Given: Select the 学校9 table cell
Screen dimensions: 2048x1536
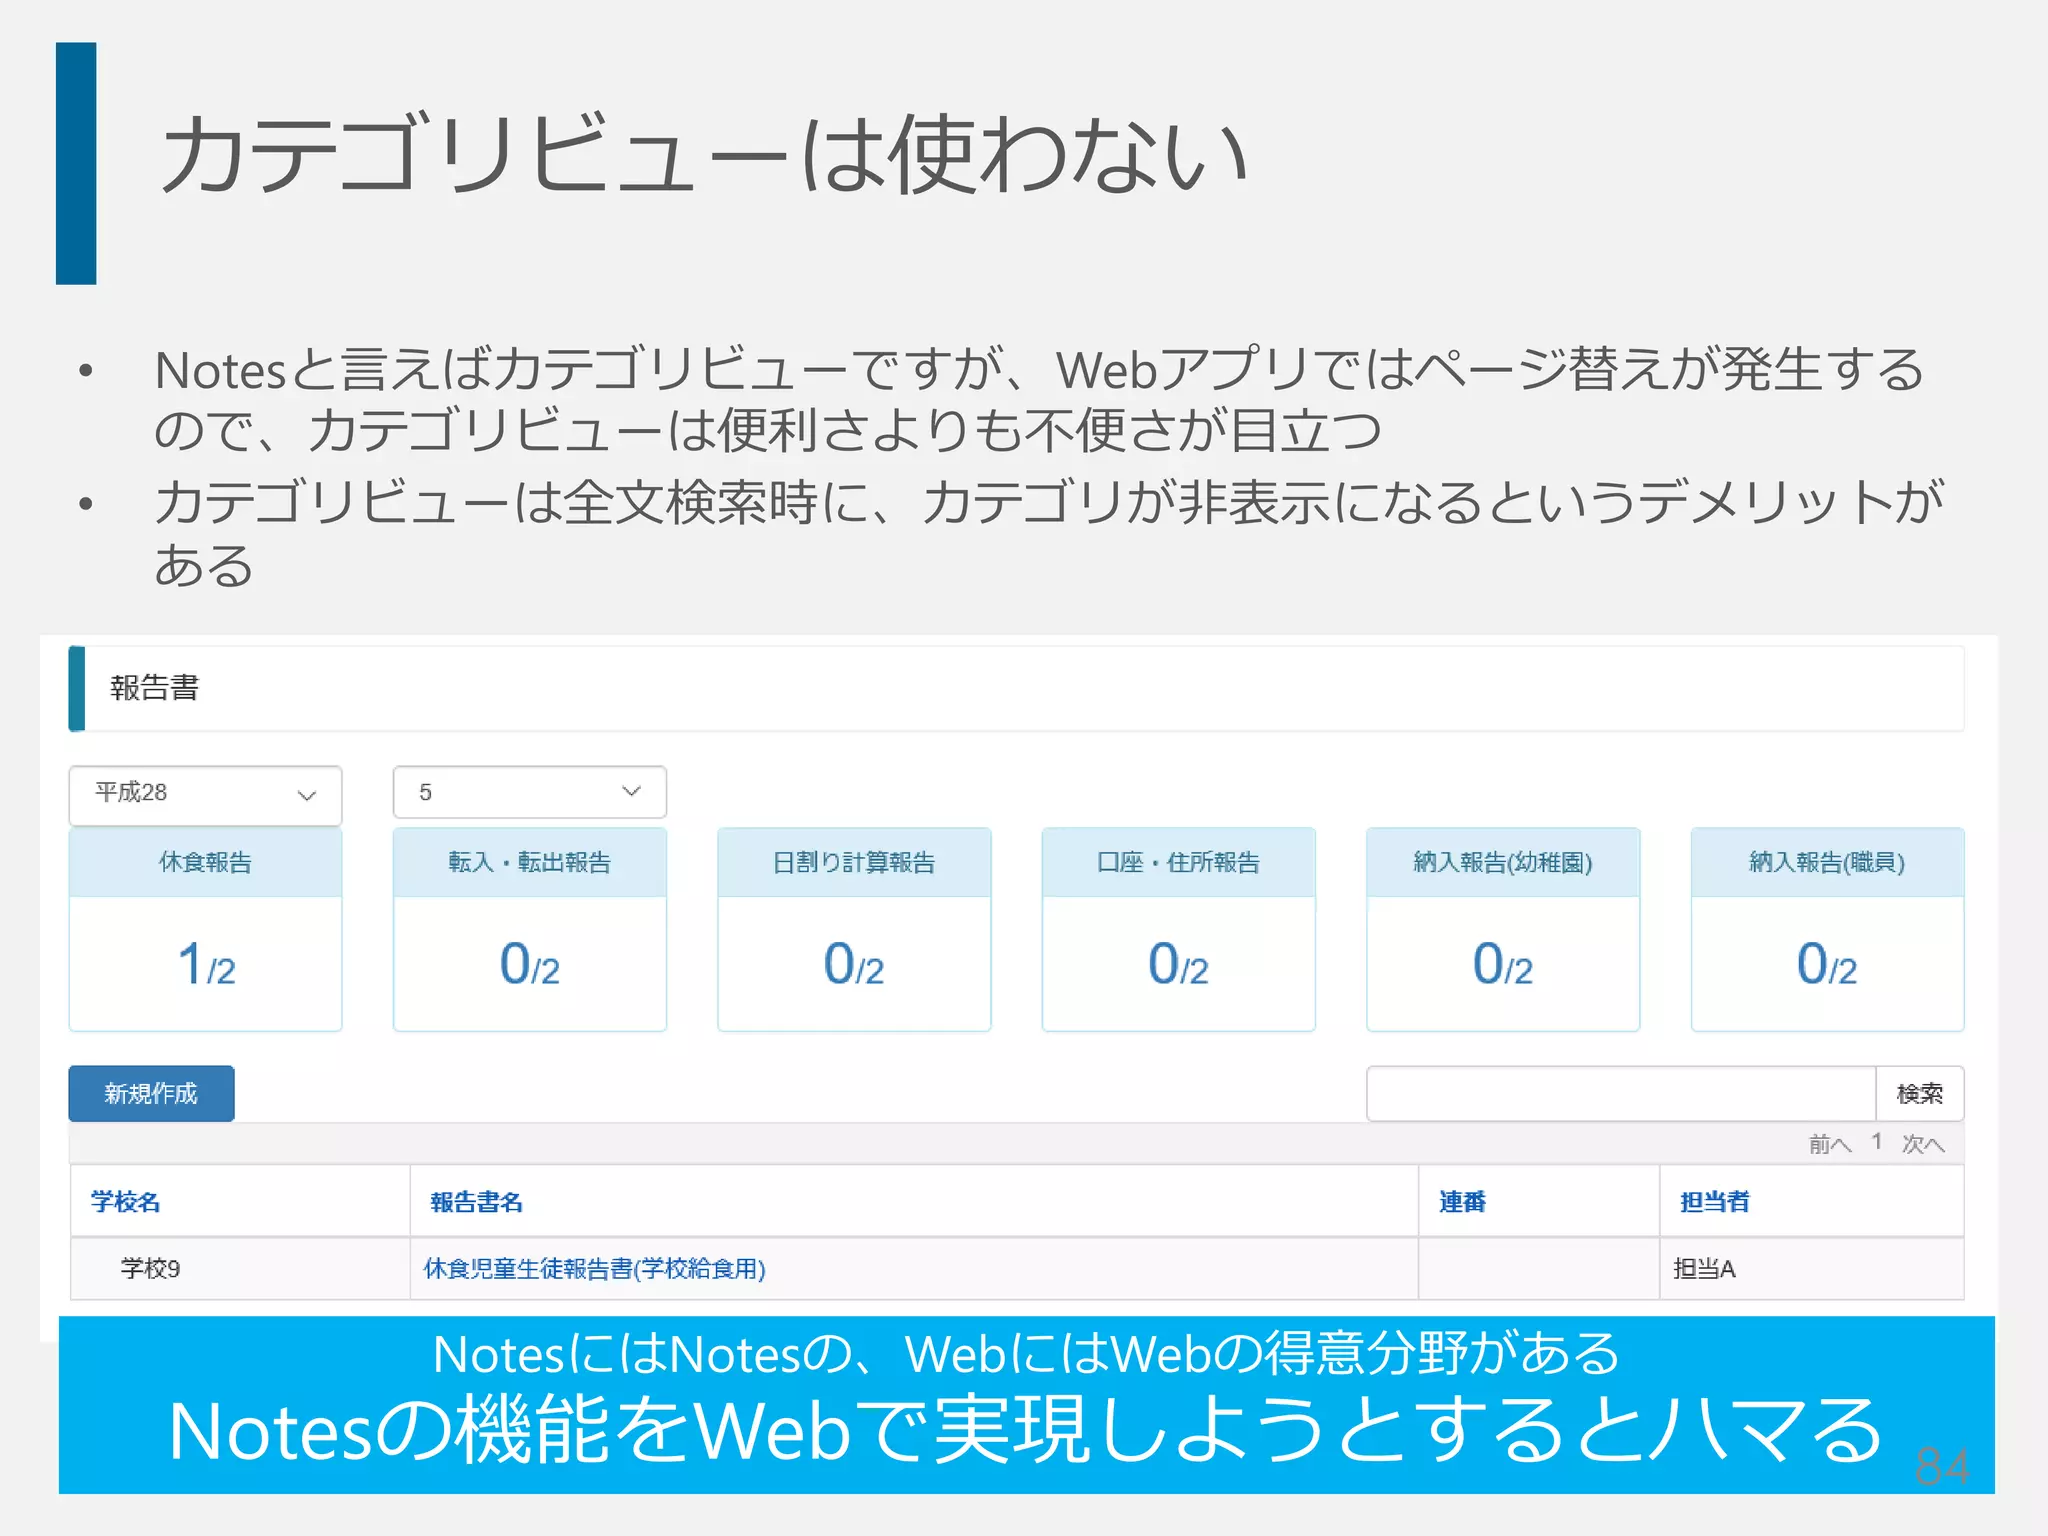Looking at the screenshot, I should (x=240, y=1269).
